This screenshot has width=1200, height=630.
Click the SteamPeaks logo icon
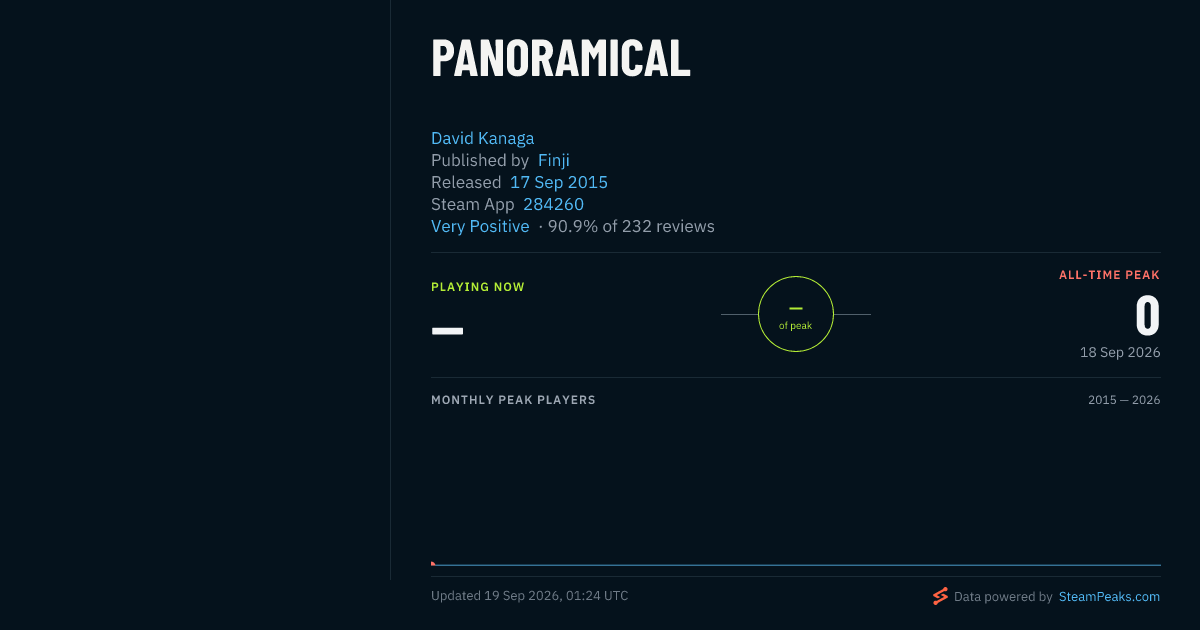(x=940, y=596)
